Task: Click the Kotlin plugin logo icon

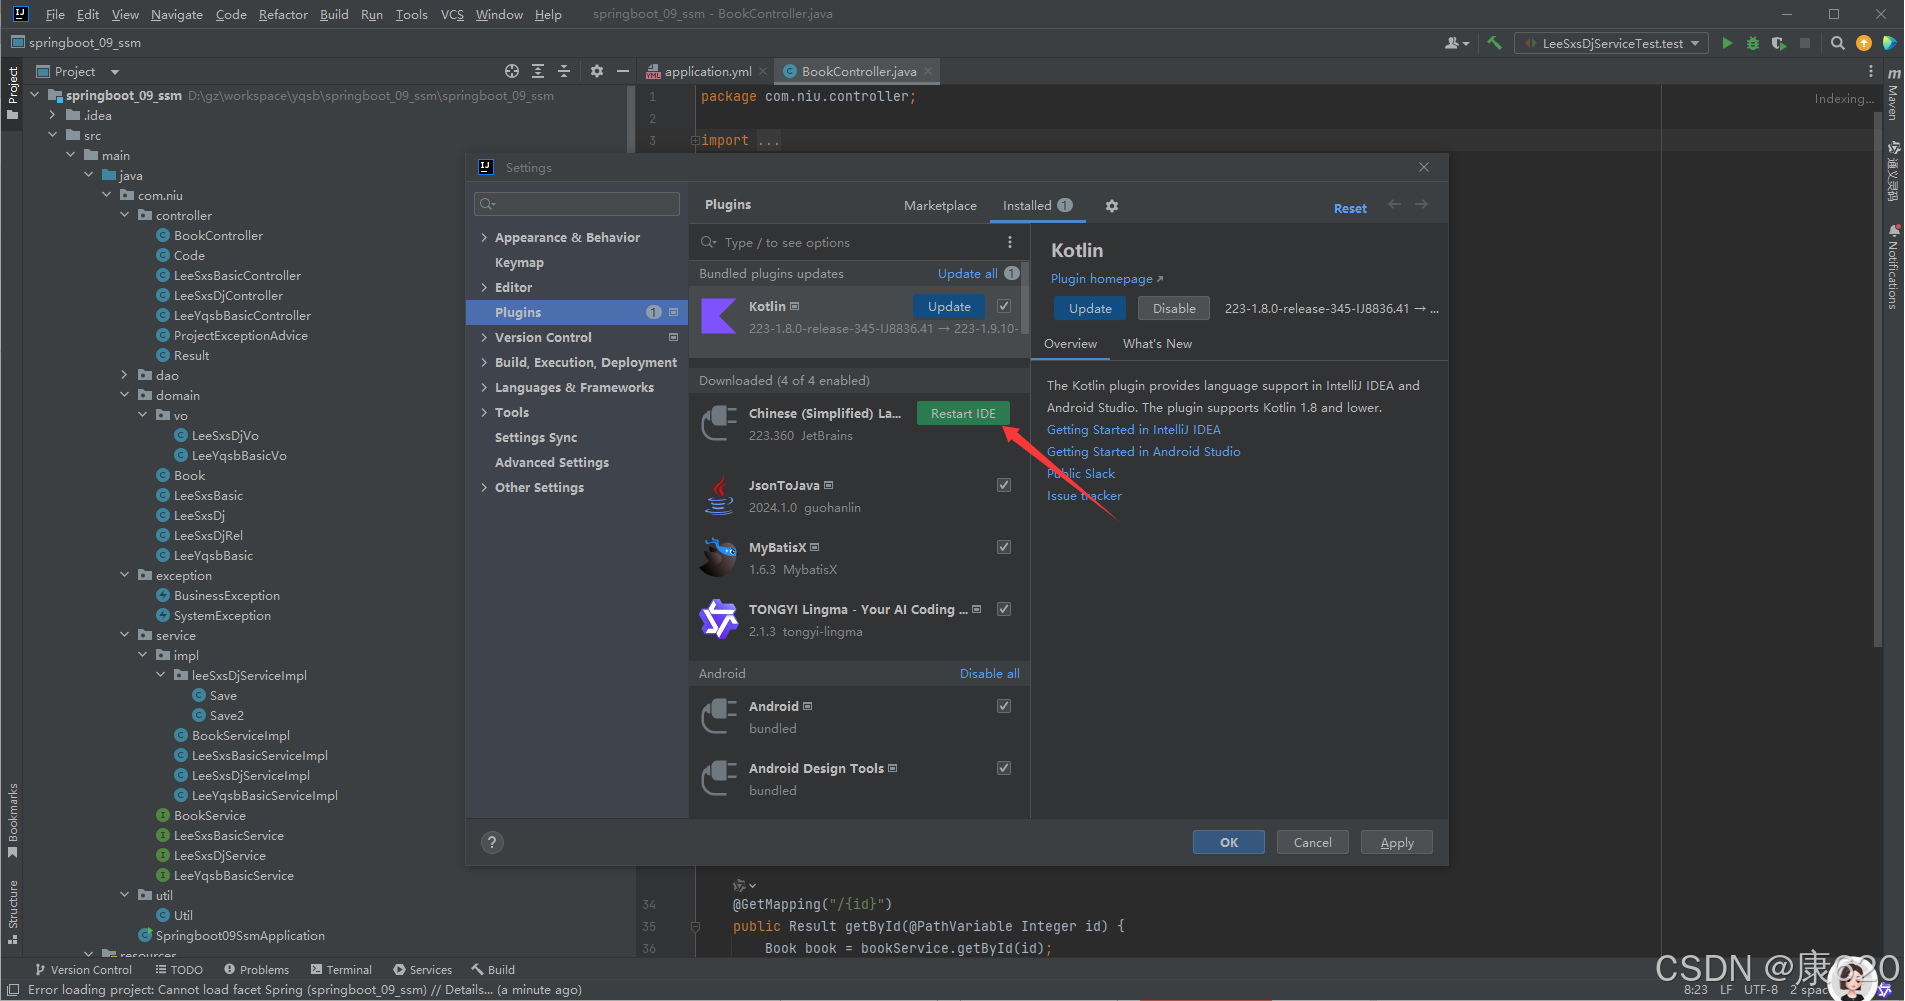Action: point(718,316)
